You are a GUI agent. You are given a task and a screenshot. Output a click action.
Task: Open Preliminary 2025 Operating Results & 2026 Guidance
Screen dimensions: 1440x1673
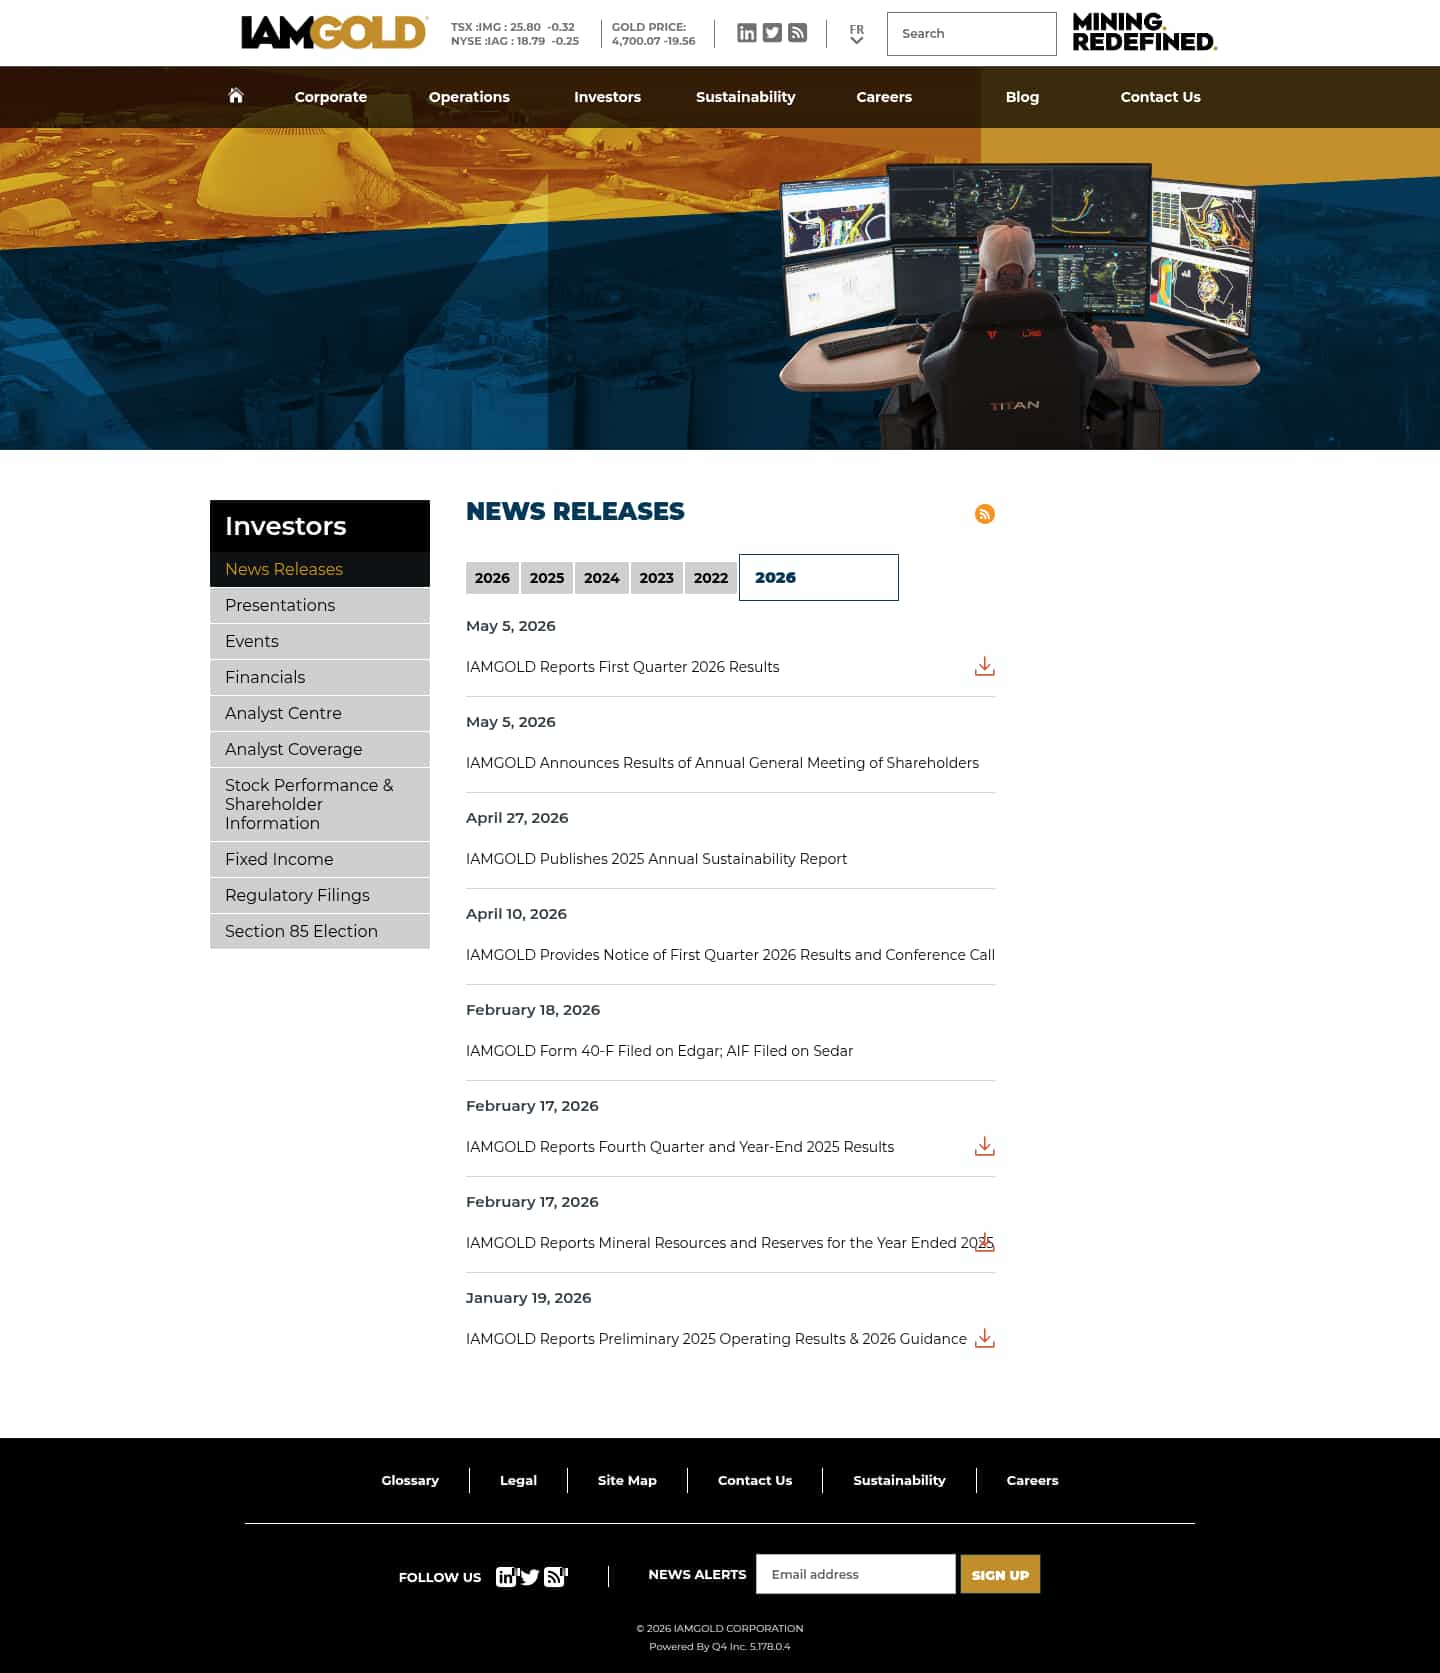point(716,1339)
